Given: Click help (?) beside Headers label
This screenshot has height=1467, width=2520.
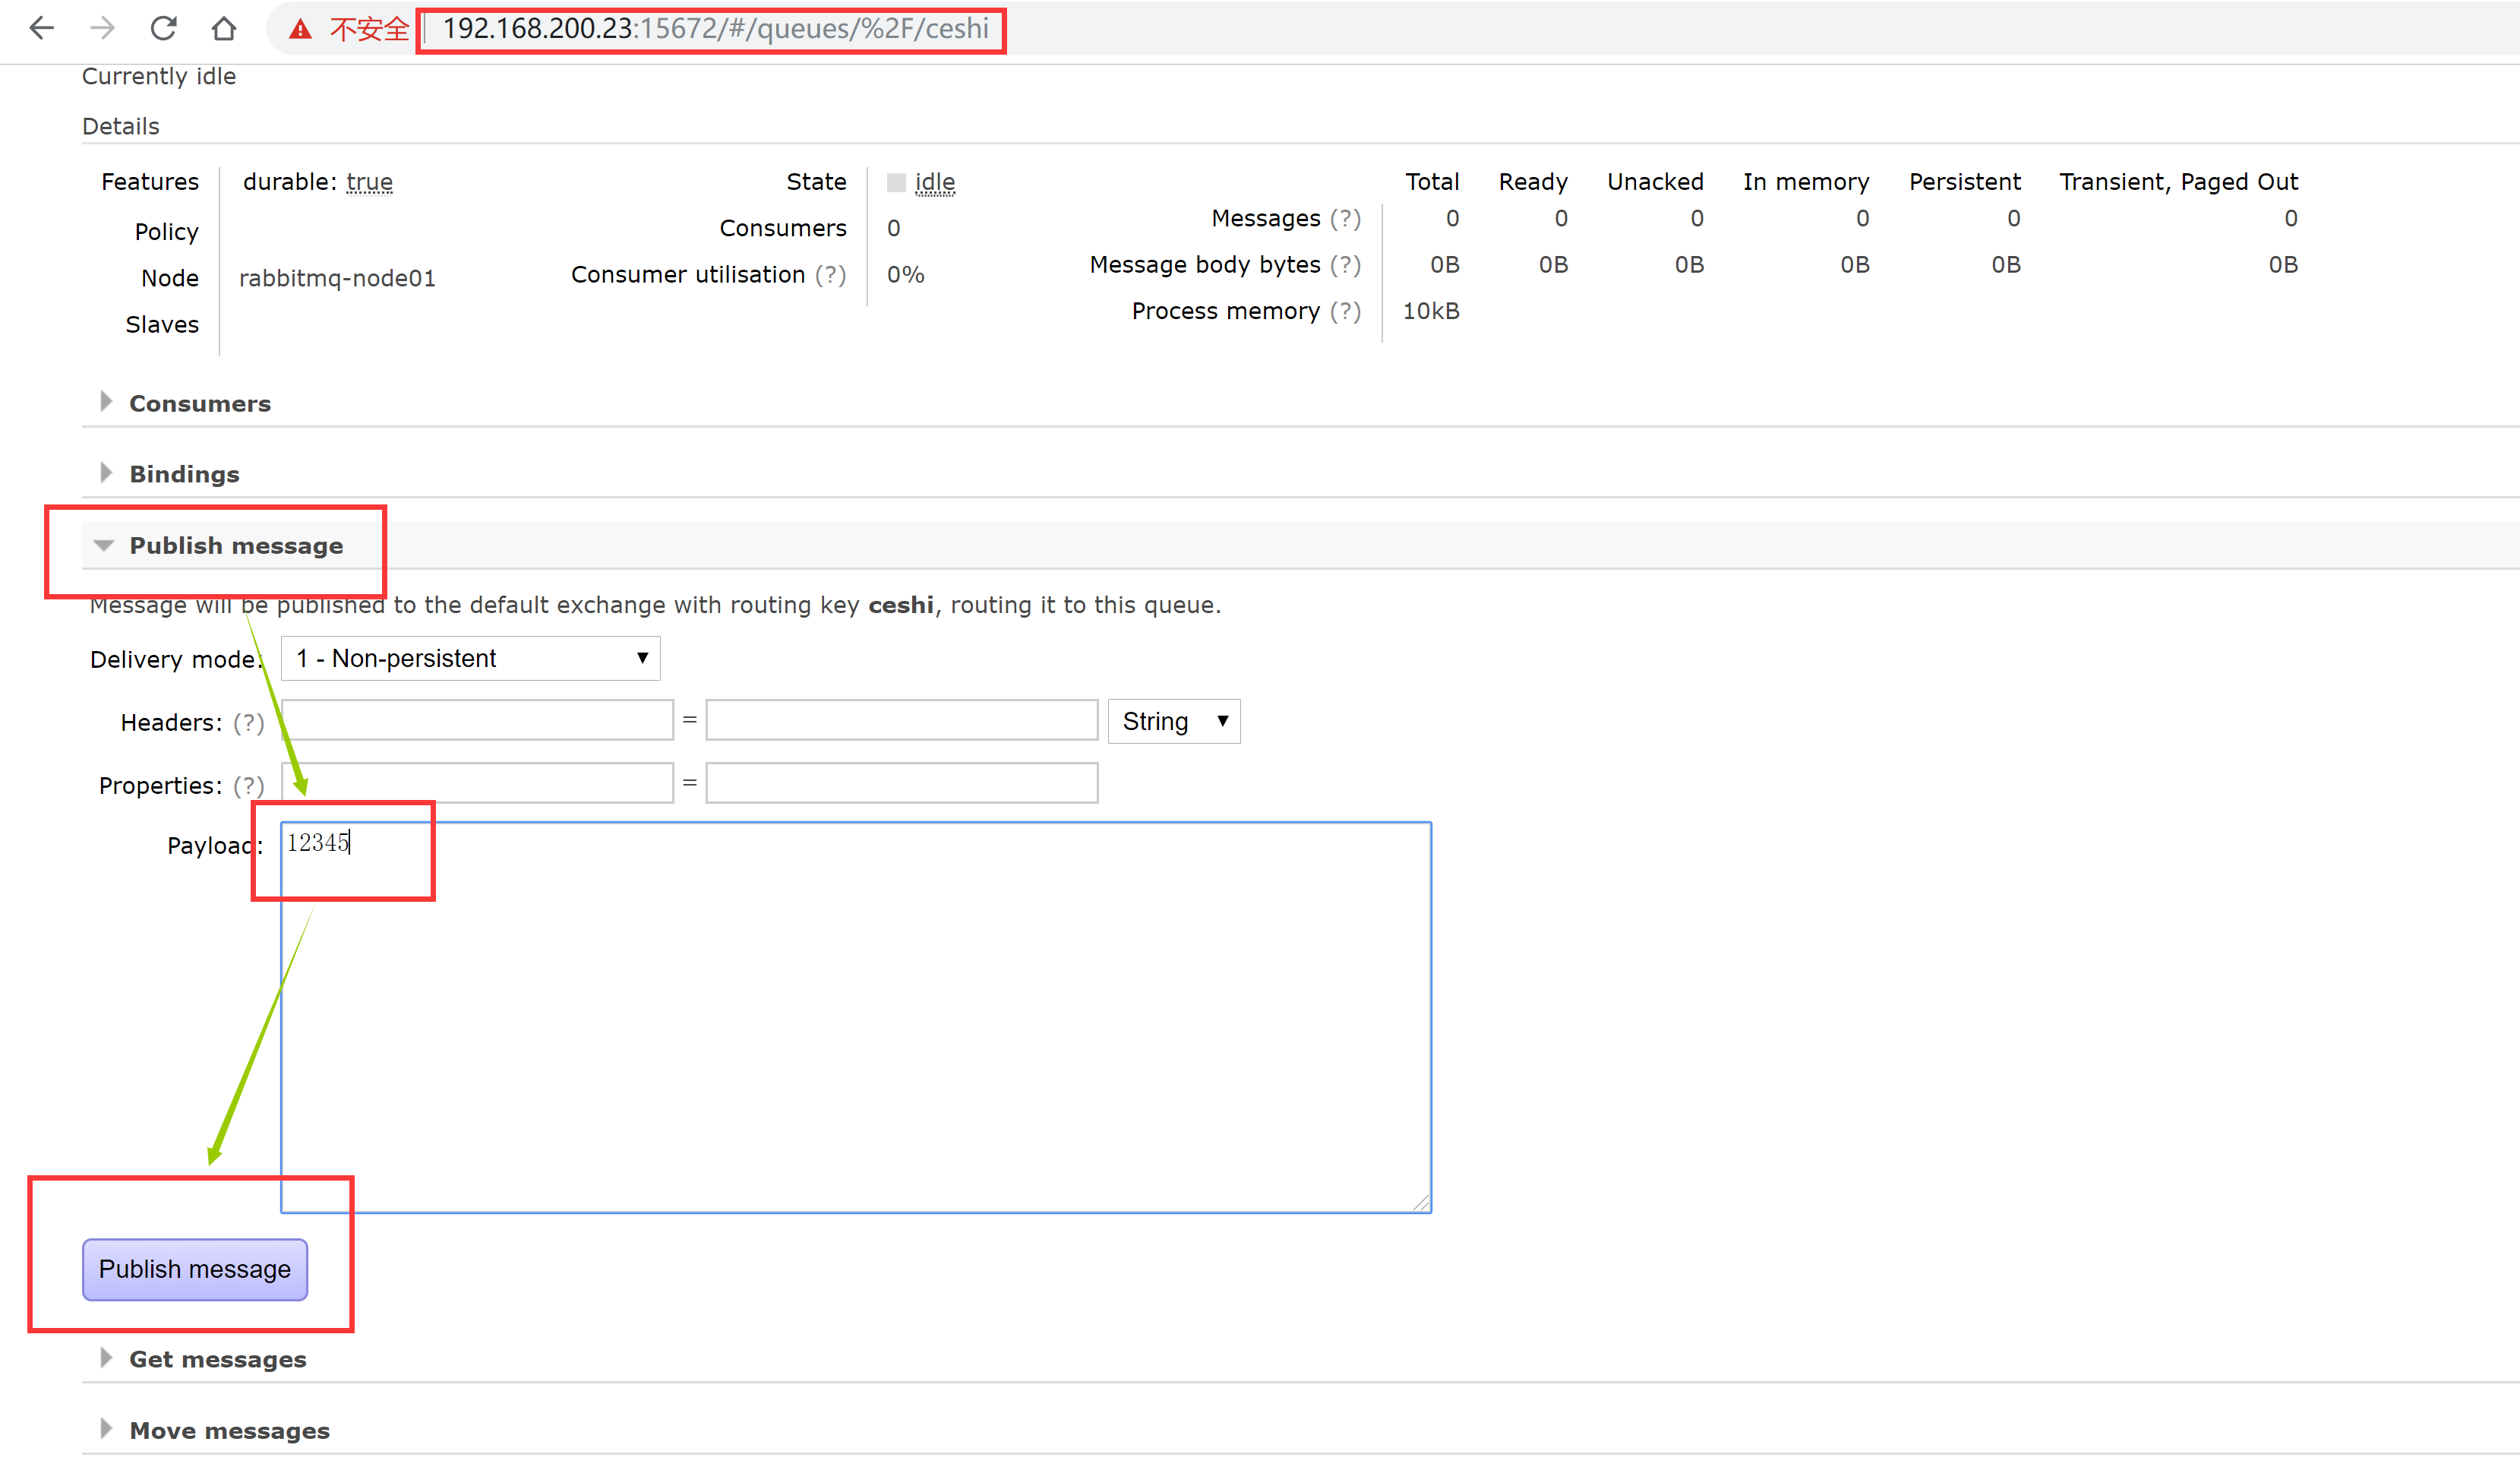Looking at the screenshot, I should click(248, 722).
